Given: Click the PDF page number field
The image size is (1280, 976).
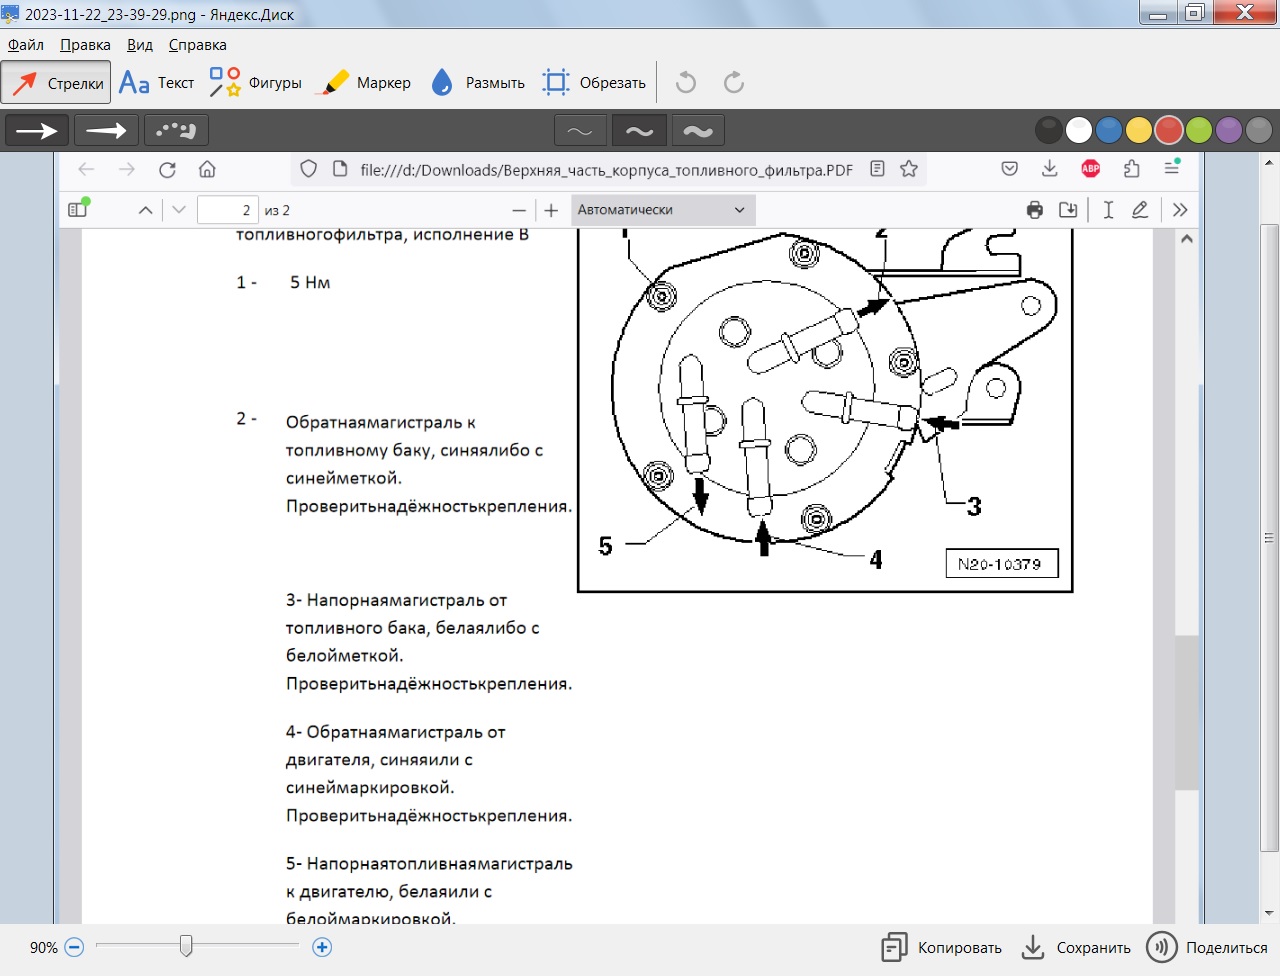Looking at the screenshot, I should tap(228, 210).
